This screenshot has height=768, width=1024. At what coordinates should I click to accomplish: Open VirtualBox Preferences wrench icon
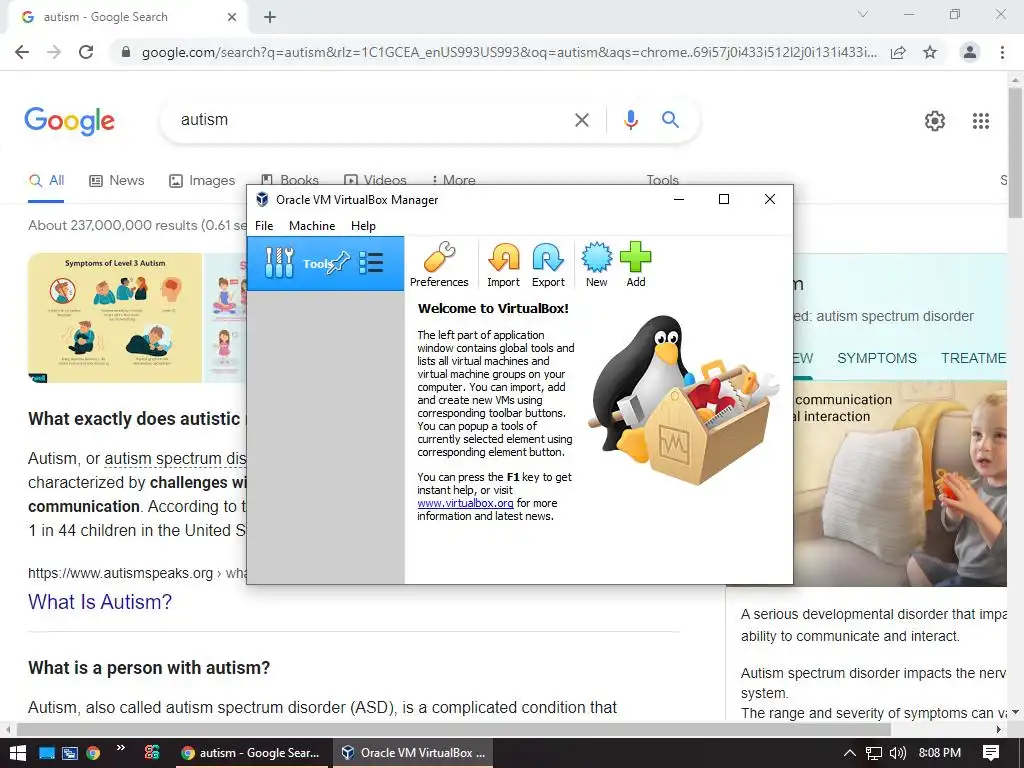(439, 257)
